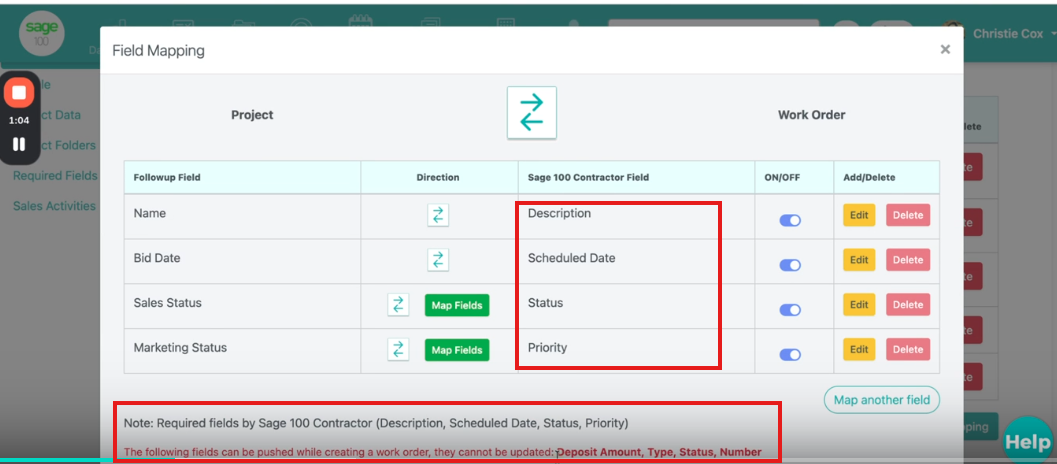Click the Direction column header
Image resolution: width=1057 pixels, height=464 pixels.
439,177
